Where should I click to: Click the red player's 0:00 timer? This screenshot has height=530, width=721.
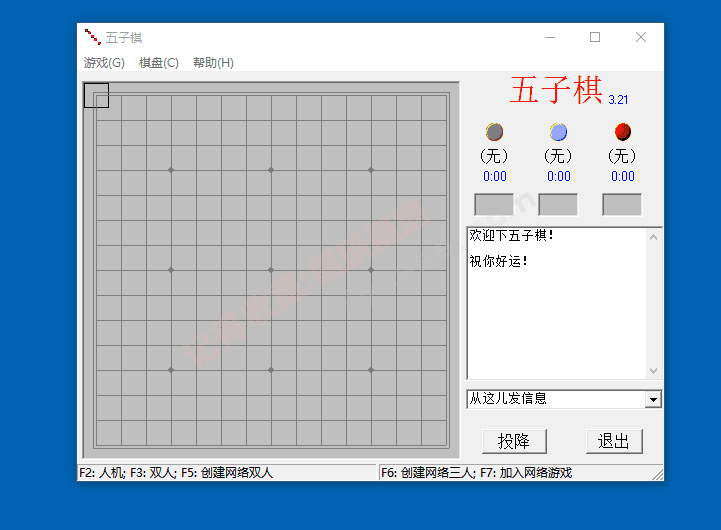click(623, 177)
